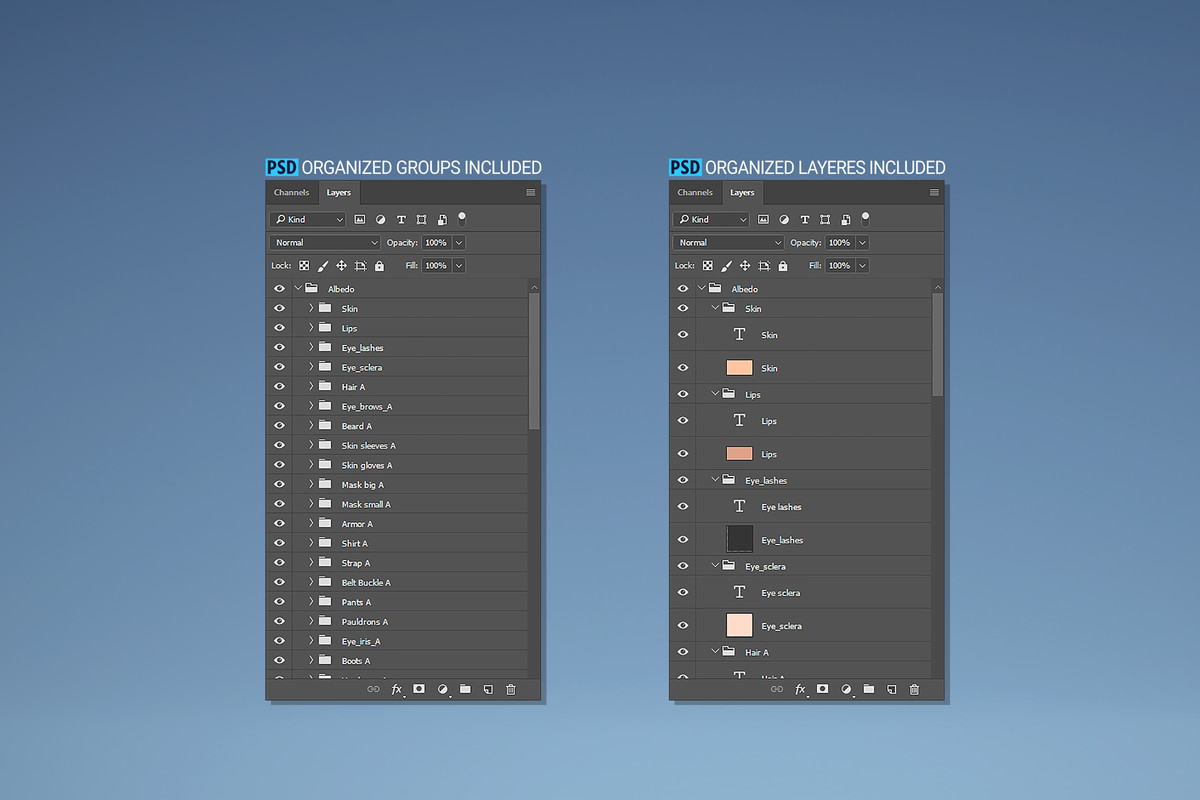This screenshot has height=800, width=1200.
Task: Turn off layer filtering in left panel
Action: point(462,216)
